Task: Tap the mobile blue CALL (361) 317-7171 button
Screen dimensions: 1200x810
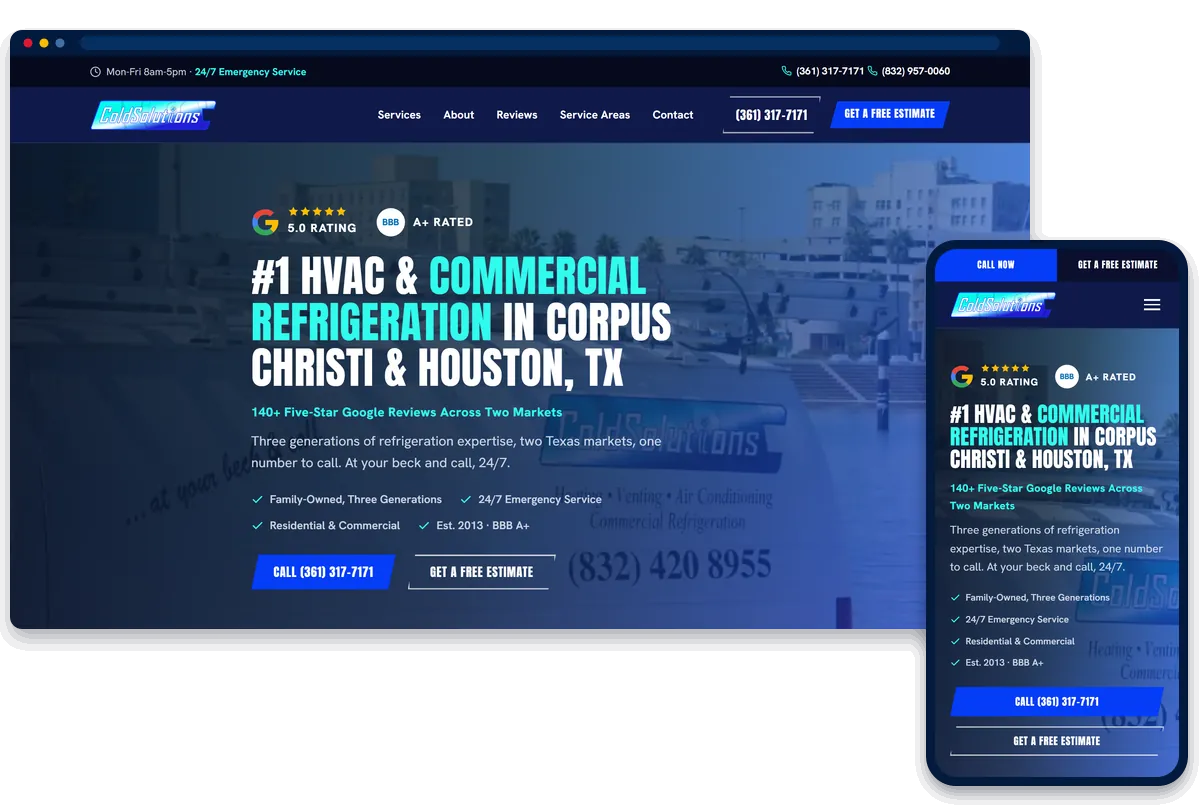Action: click(x=1057, y=701)
